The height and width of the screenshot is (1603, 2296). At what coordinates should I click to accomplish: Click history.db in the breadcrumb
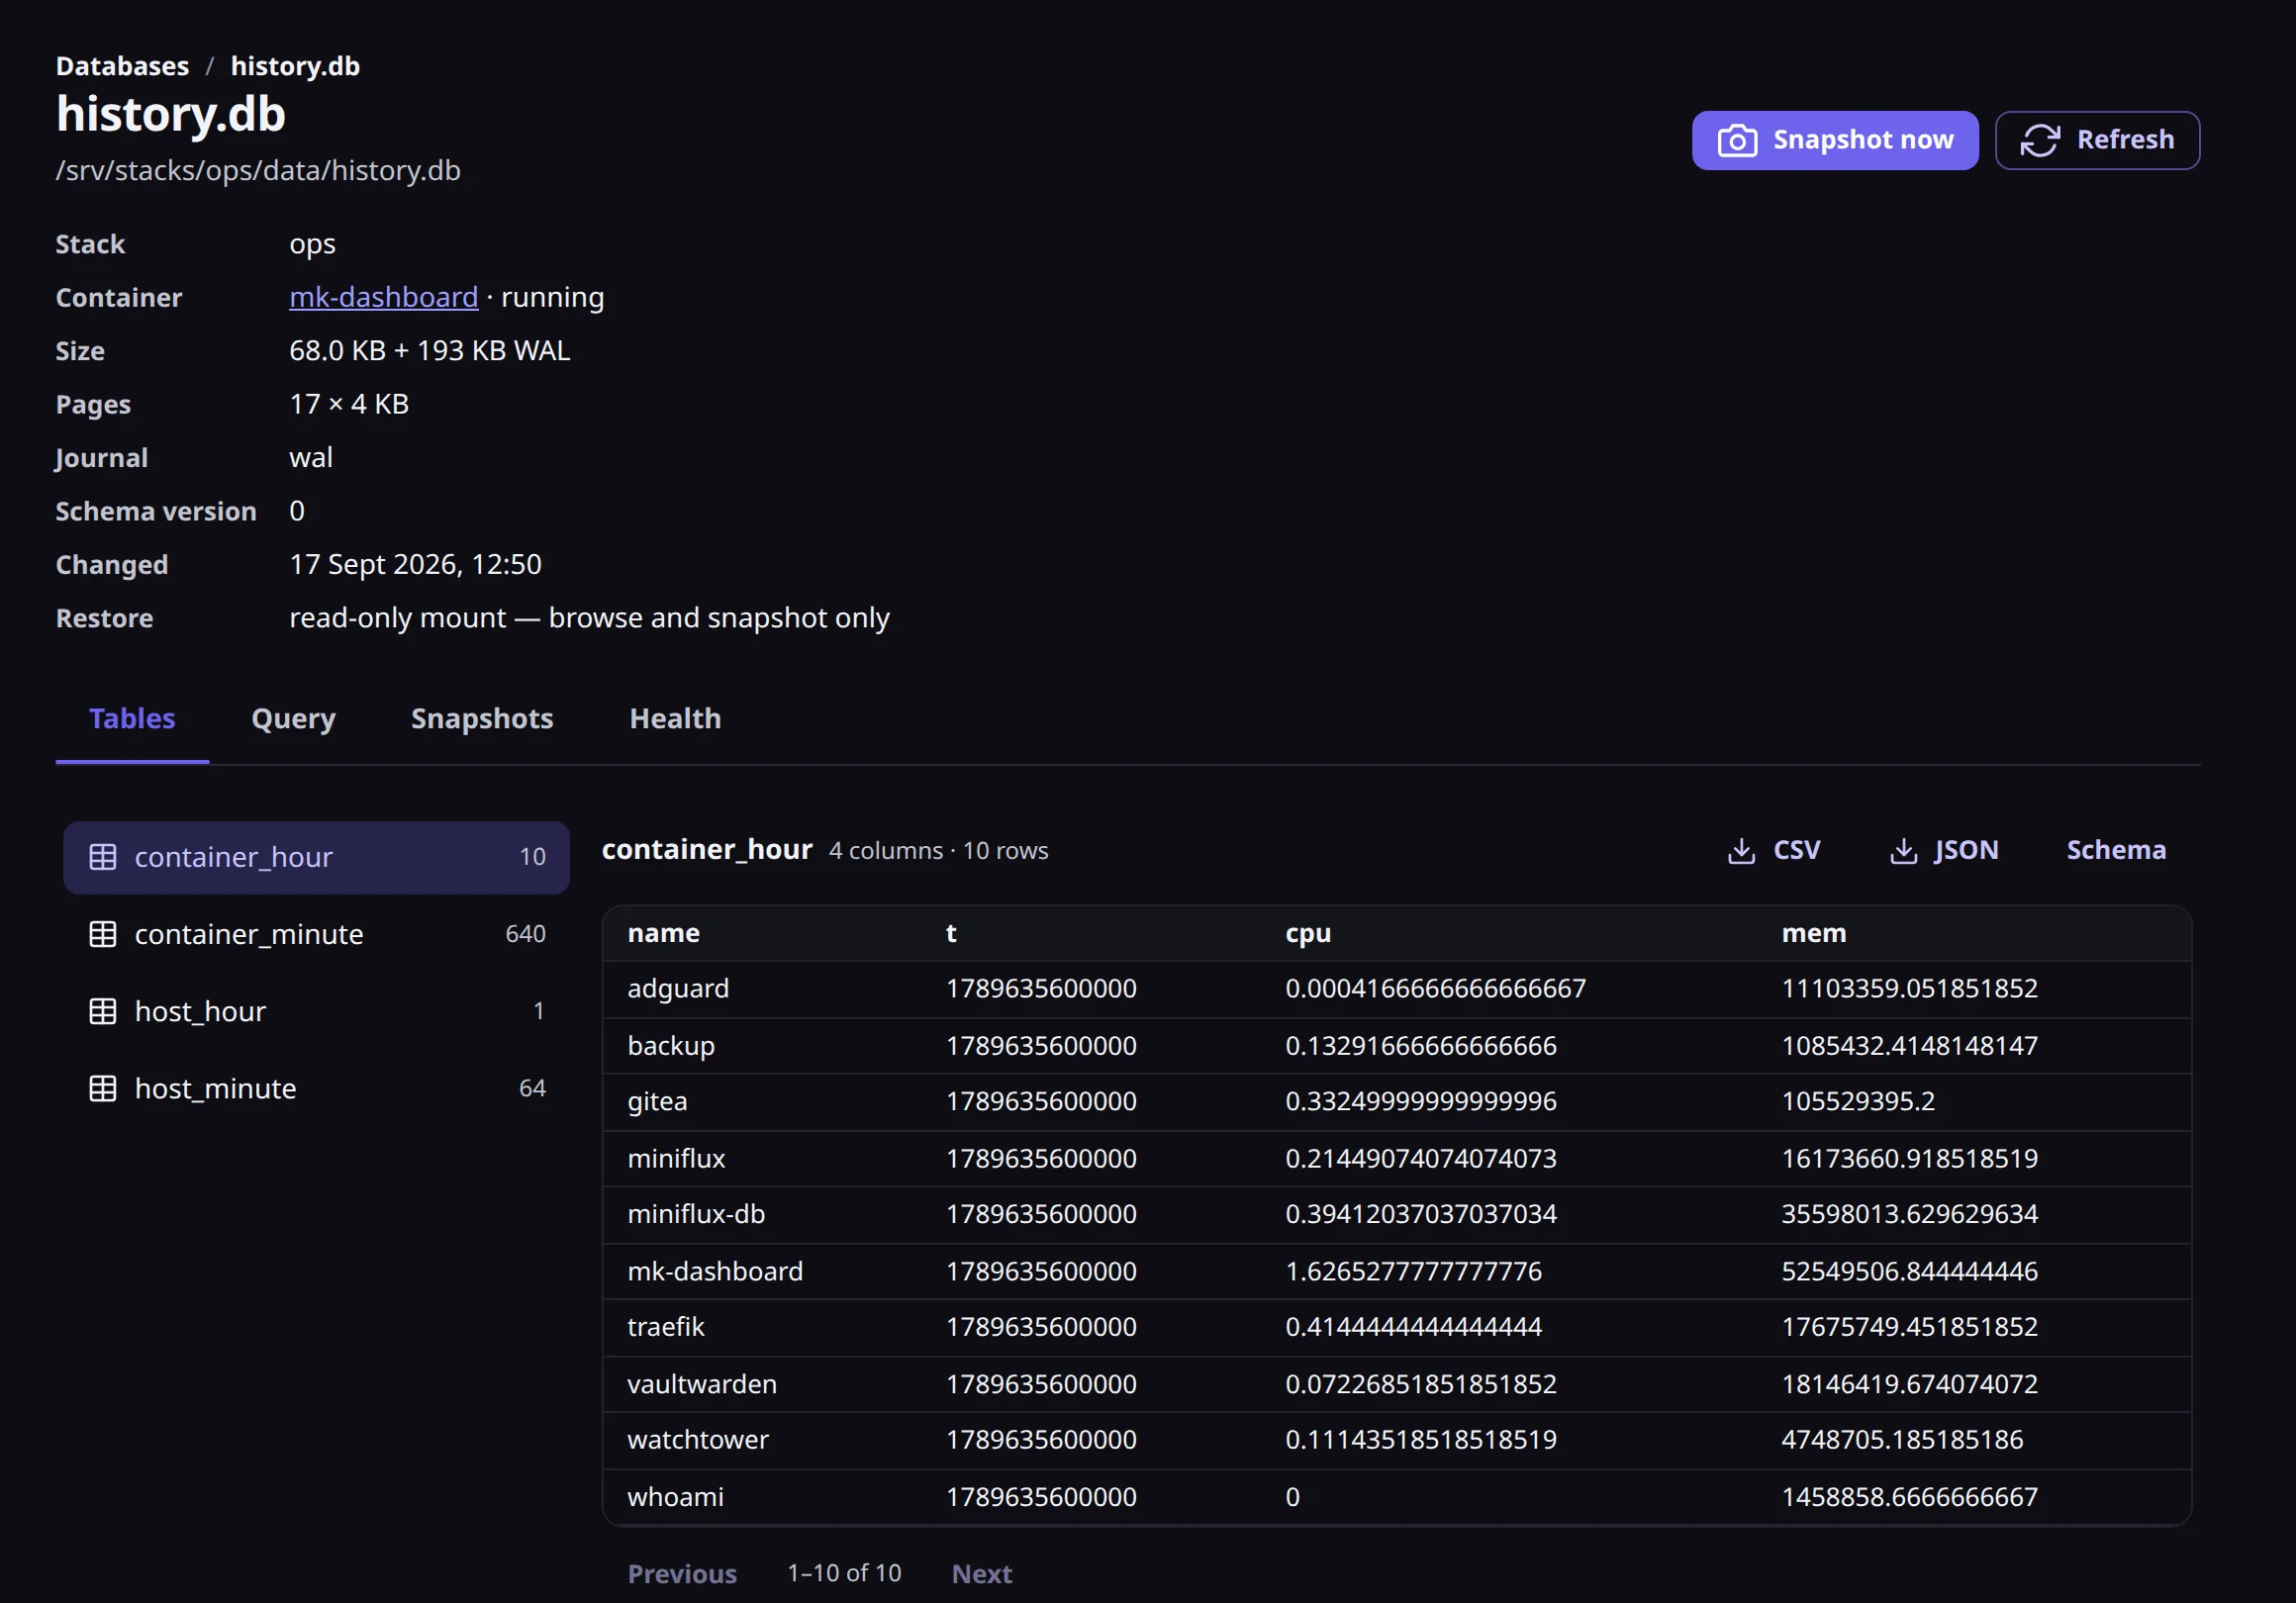295,66
